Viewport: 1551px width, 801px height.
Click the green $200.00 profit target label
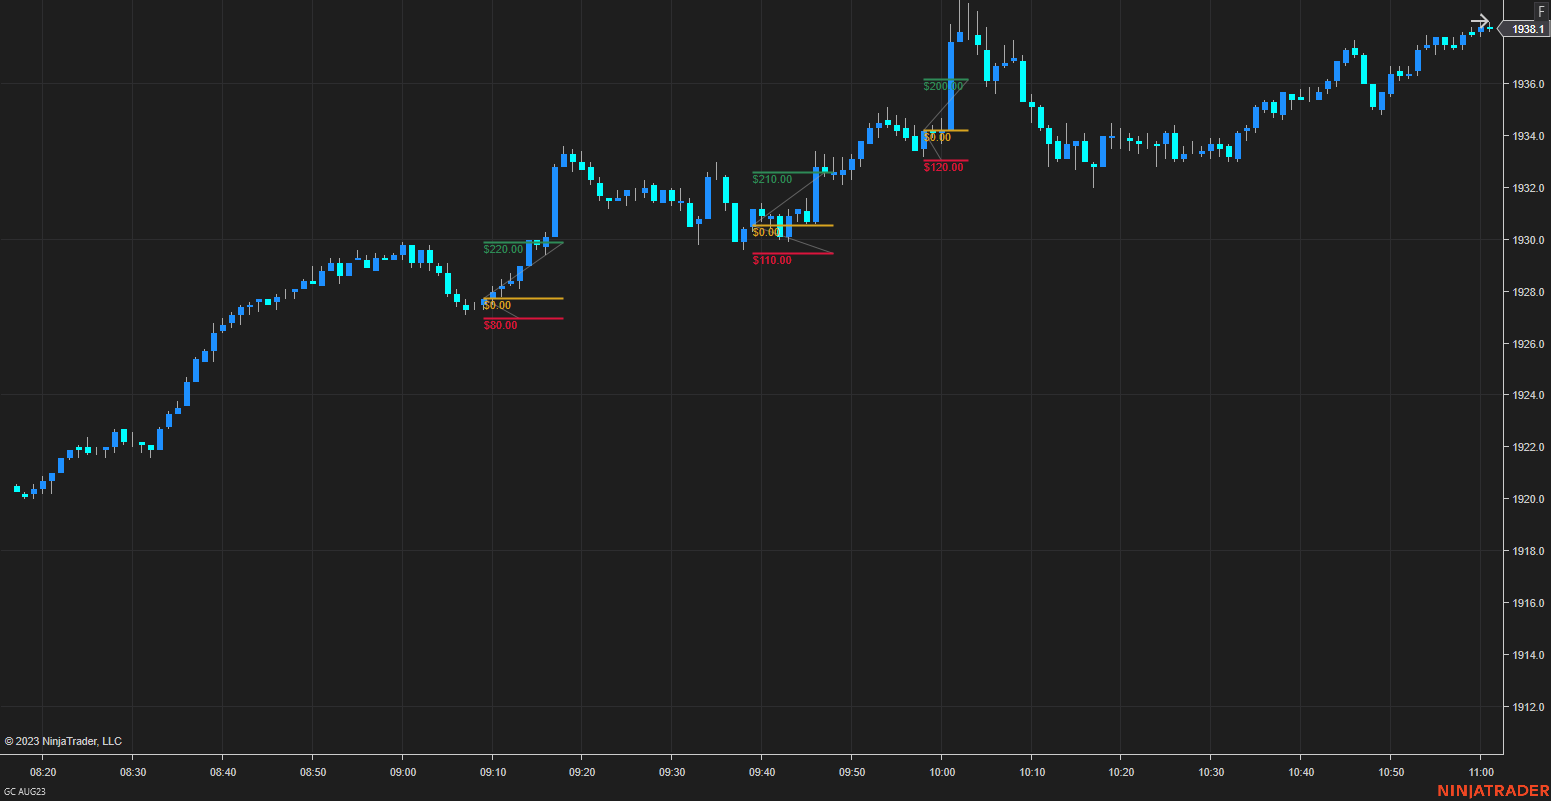(x=943, y=86)
